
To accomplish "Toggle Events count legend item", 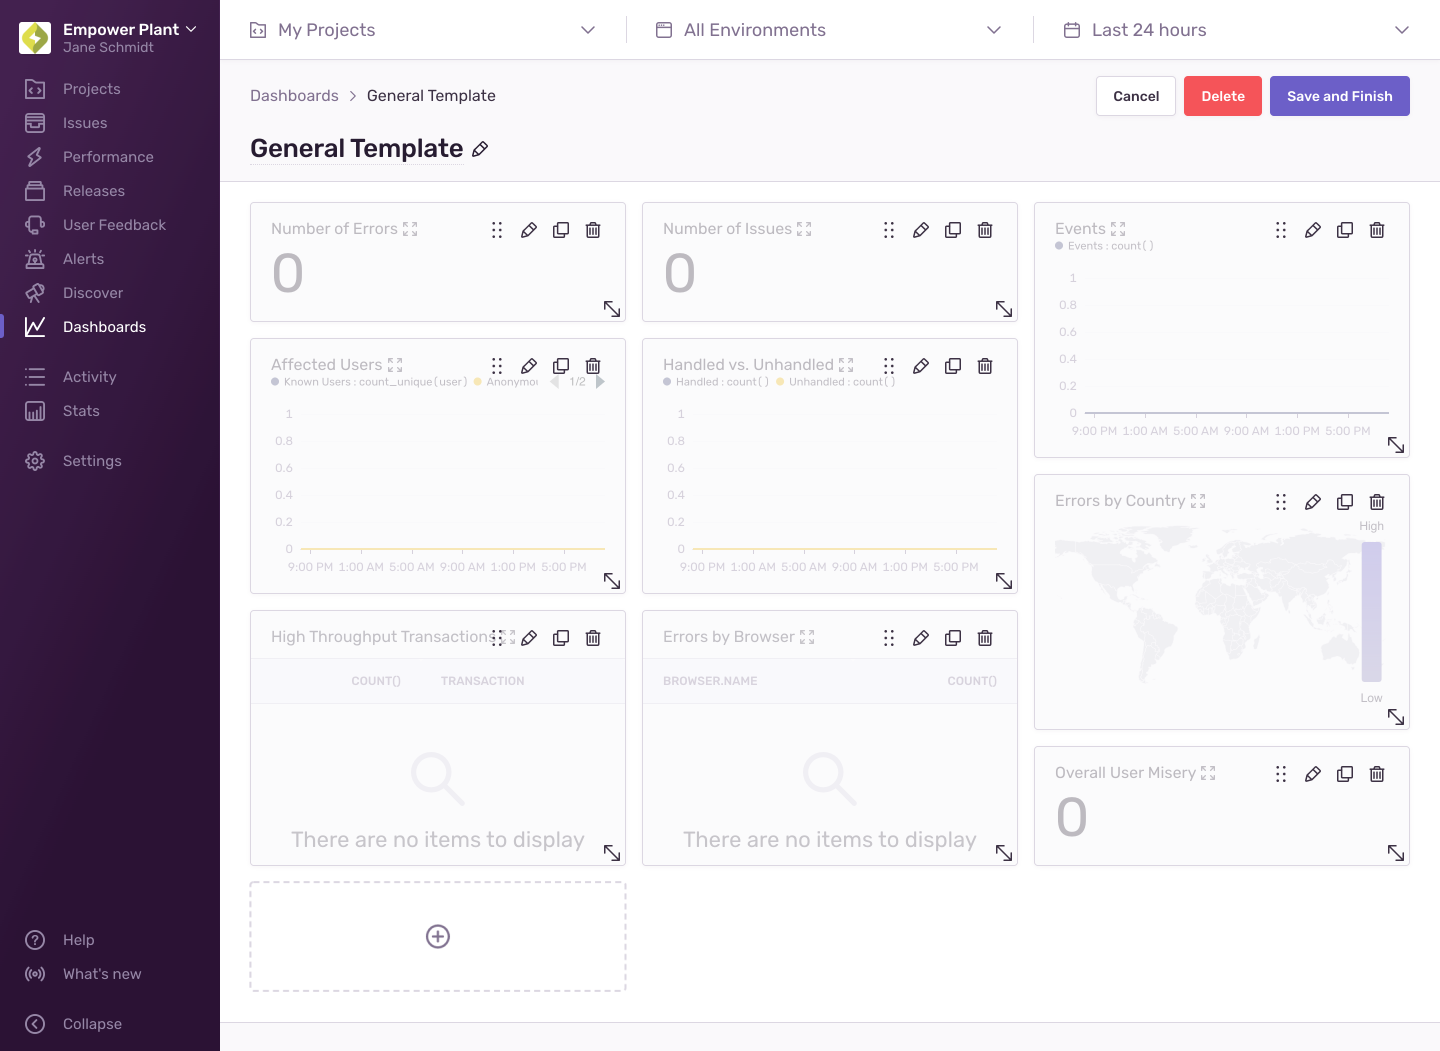I will [x=1104, y=246].
